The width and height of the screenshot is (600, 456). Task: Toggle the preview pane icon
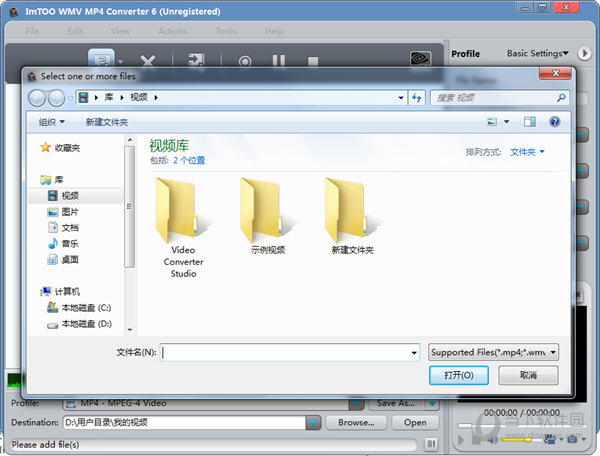(530, 122)
